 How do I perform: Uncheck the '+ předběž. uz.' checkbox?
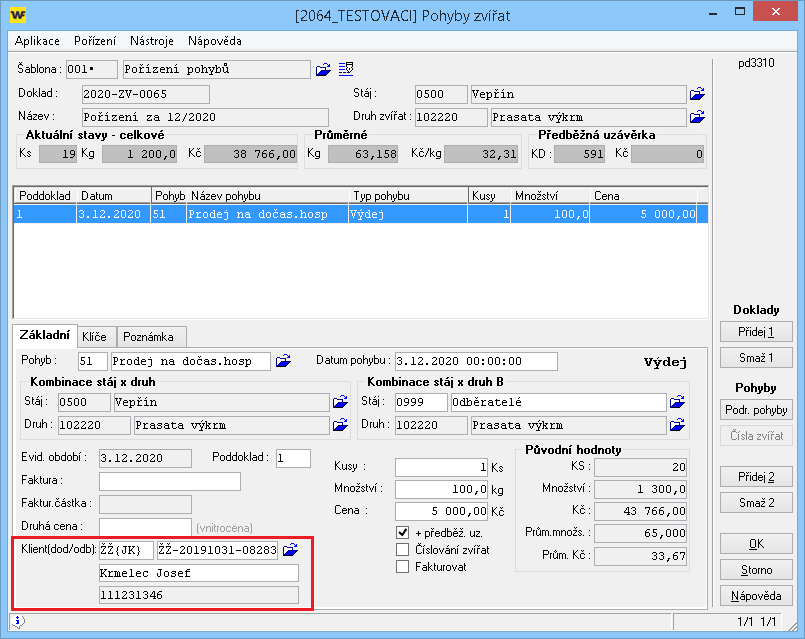coord(403,532)
